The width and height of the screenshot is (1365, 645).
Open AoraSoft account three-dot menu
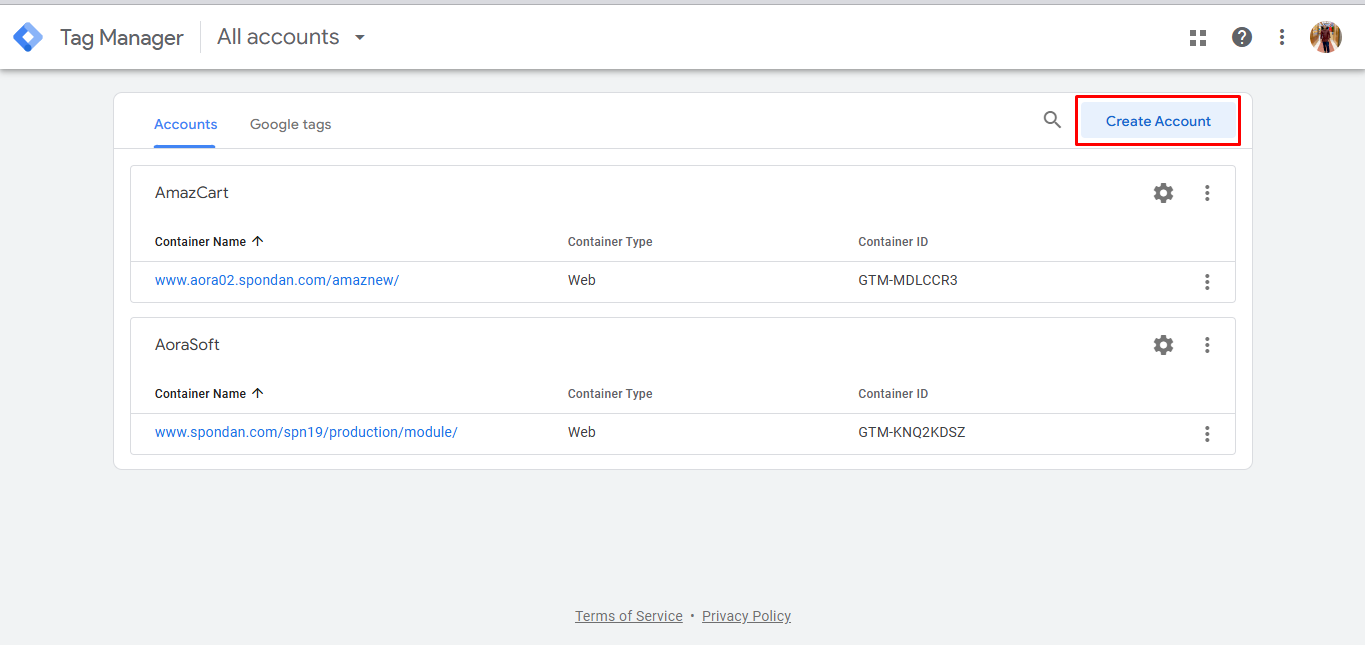pyautogui.click(x=1207, y=345)
